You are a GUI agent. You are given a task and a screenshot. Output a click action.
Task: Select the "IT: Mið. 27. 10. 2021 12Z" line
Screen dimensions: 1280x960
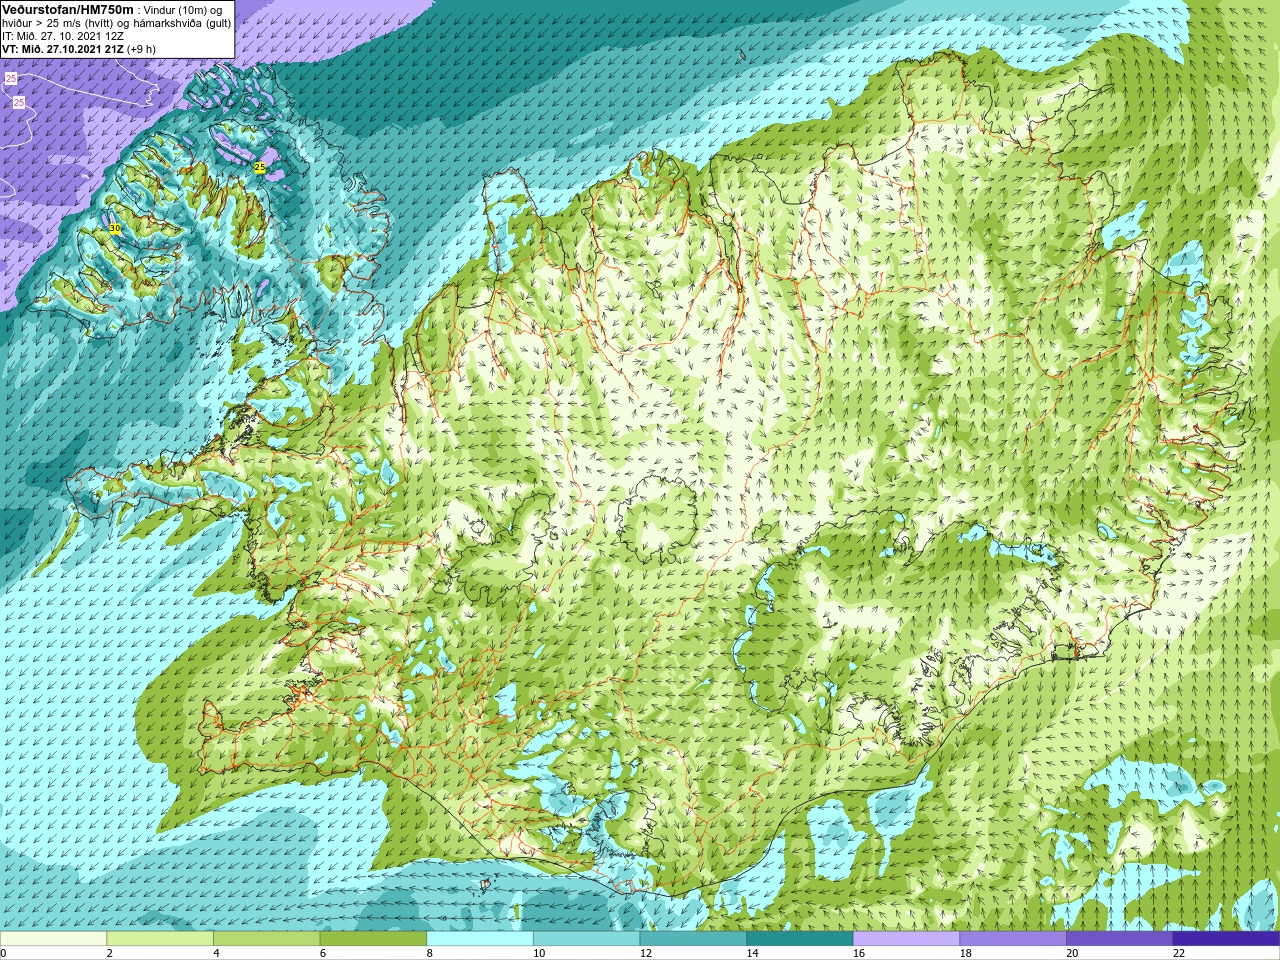pos(63,36)
